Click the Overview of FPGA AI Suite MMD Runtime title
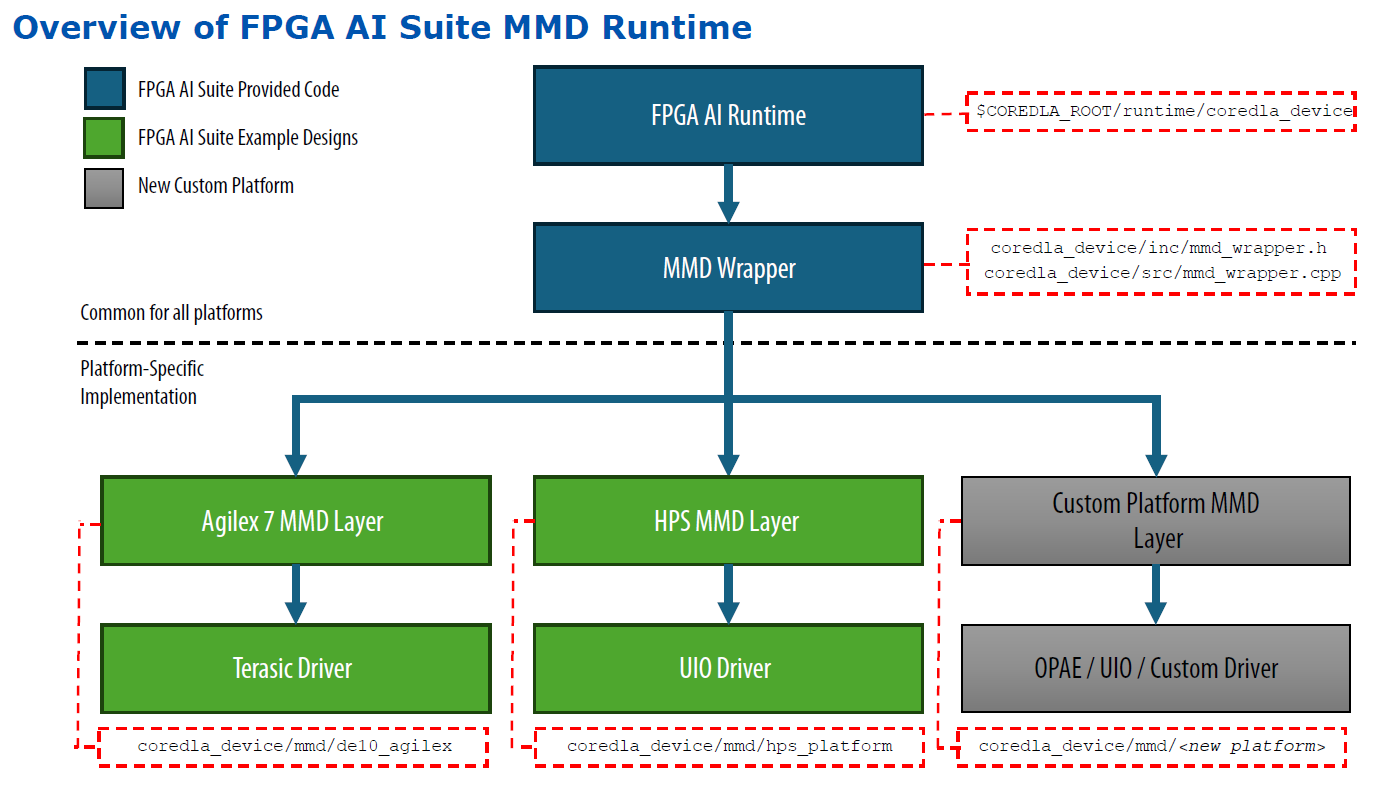This screenshot has height=785, width=1381. pos(381,27)
